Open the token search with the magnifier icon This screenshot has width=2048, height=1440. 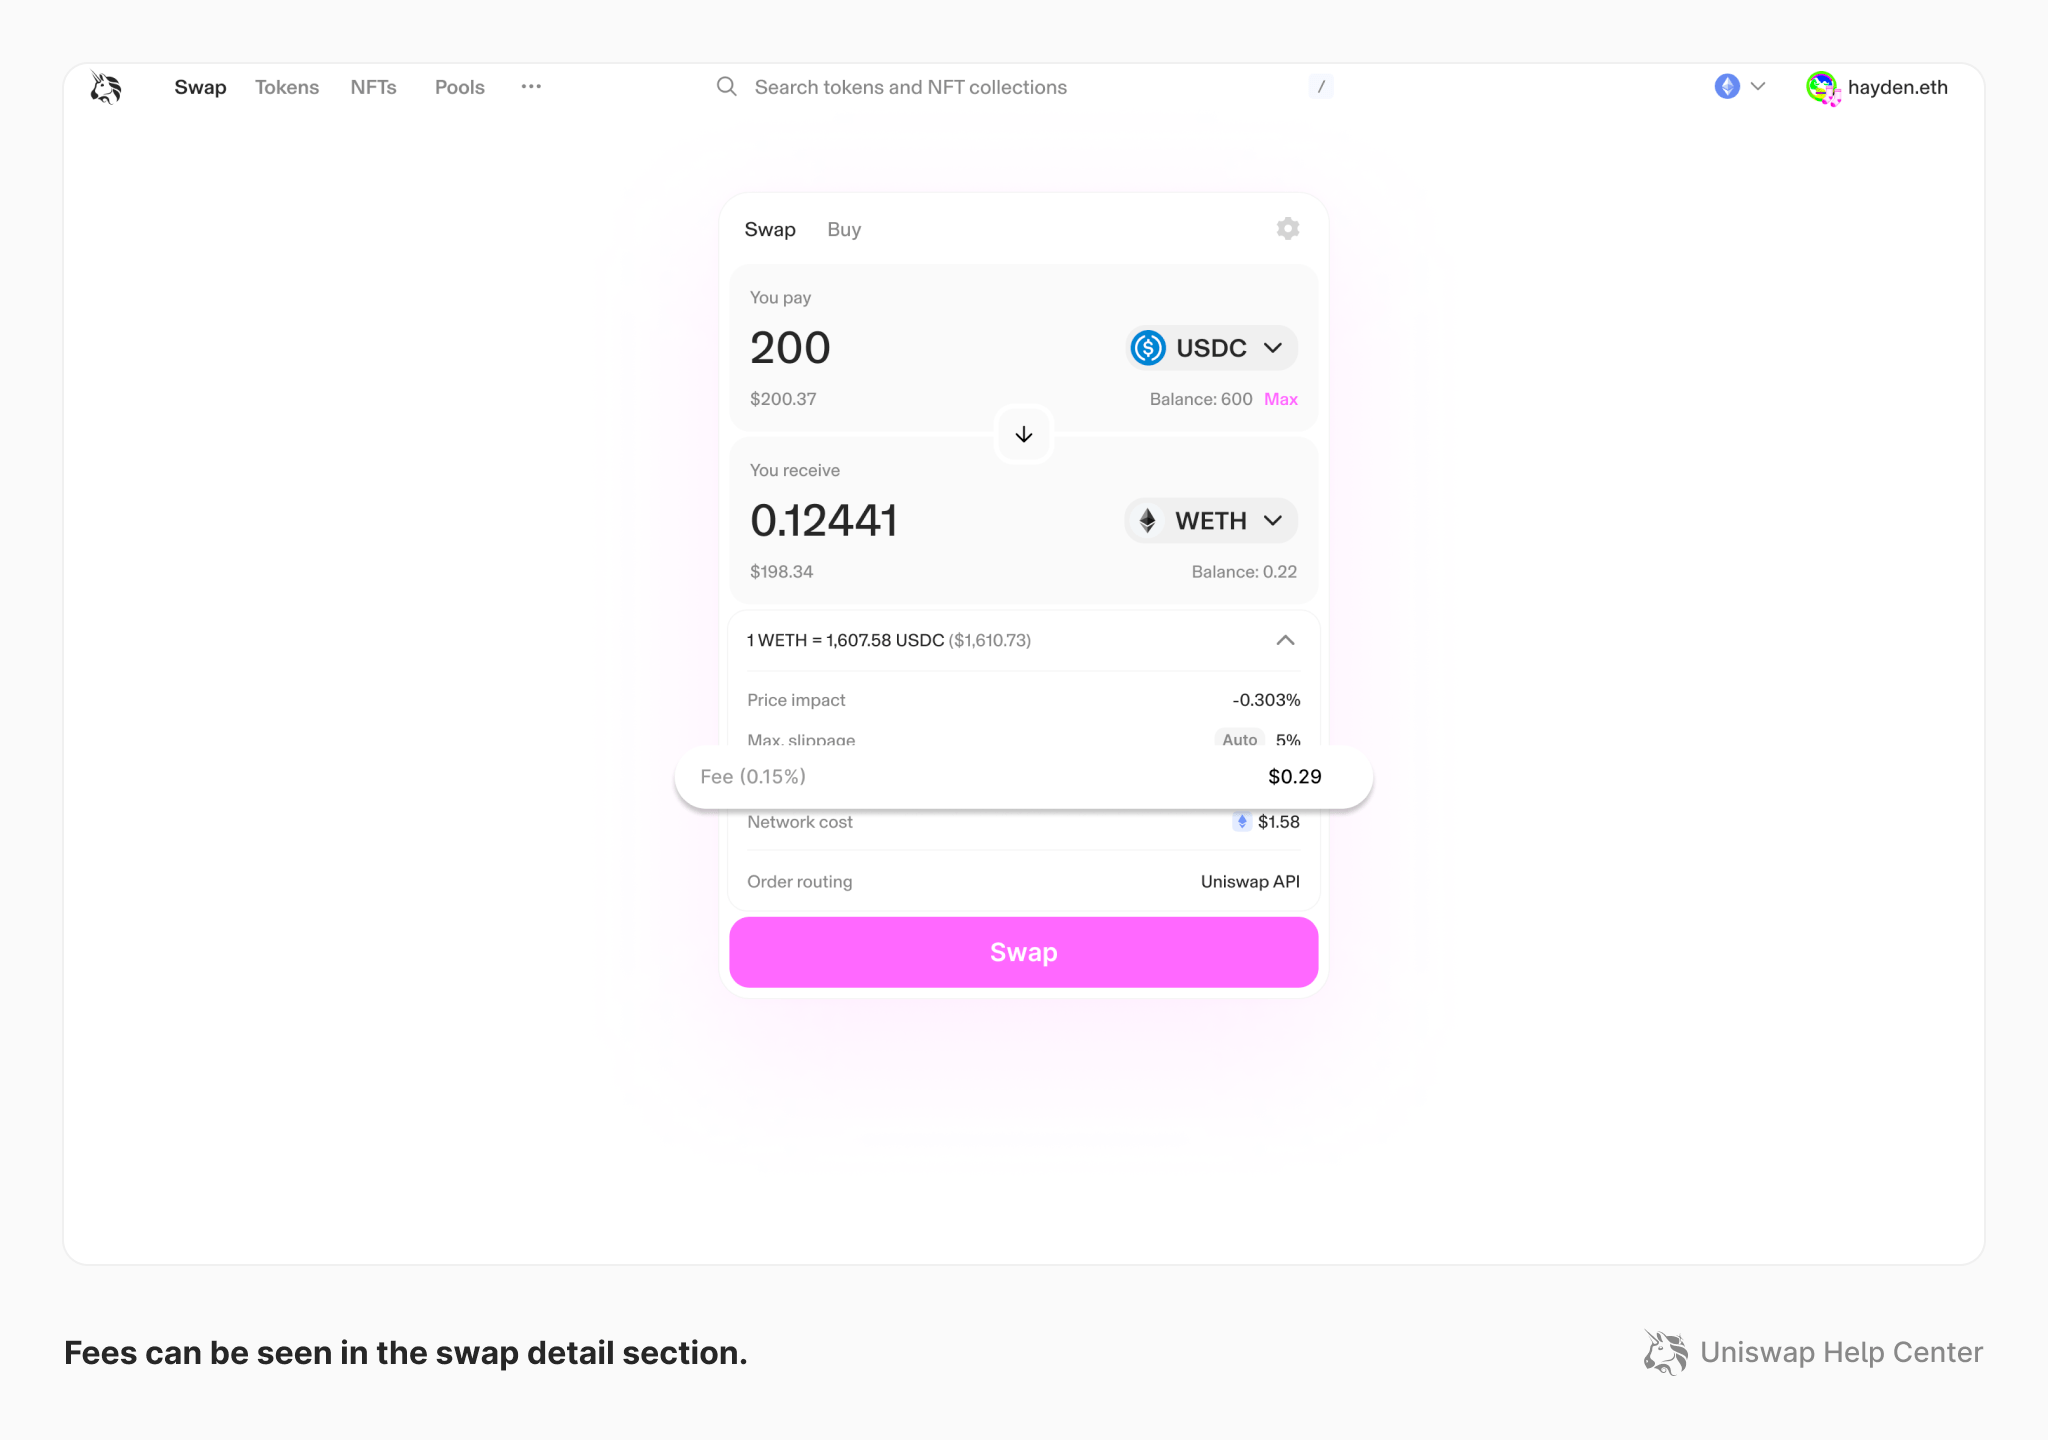pyautogui.click(x=726, y=87)
